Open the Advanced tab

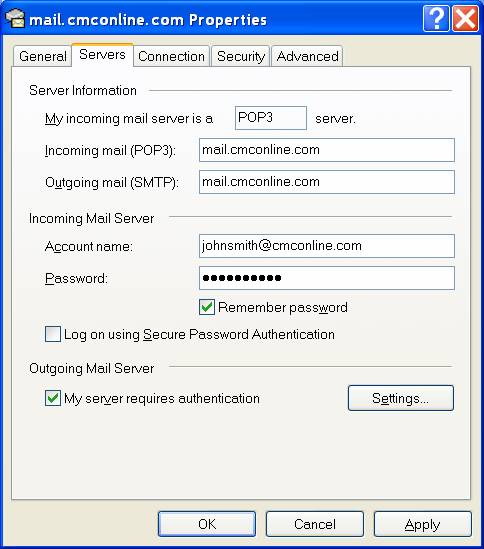307,56
